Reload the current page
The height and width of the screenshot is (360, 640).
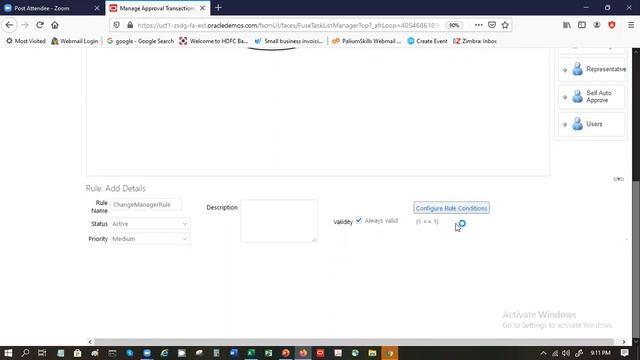point(40,25)
